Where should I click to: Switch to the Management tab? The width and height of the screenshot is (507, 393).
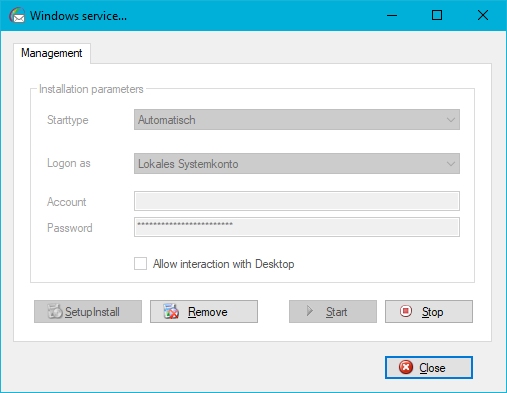[x=52, y=53]
